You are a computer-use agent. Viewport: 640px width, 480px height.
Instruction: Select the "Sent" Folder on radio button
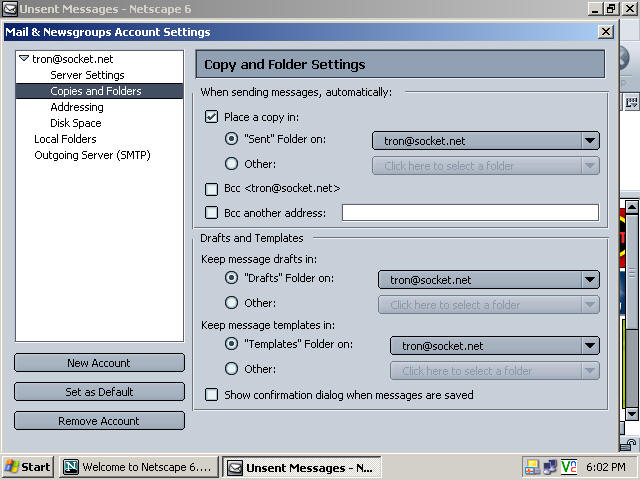(x=231, y=139)
